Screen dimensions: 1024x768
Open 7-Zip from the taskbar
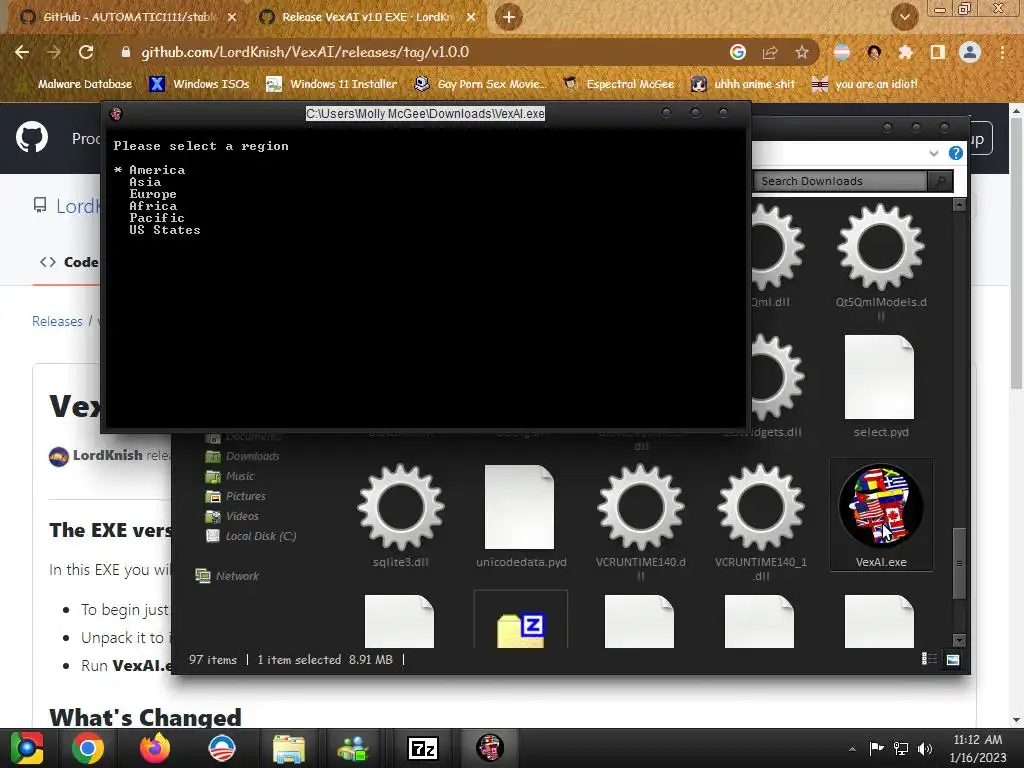[423, 748]
